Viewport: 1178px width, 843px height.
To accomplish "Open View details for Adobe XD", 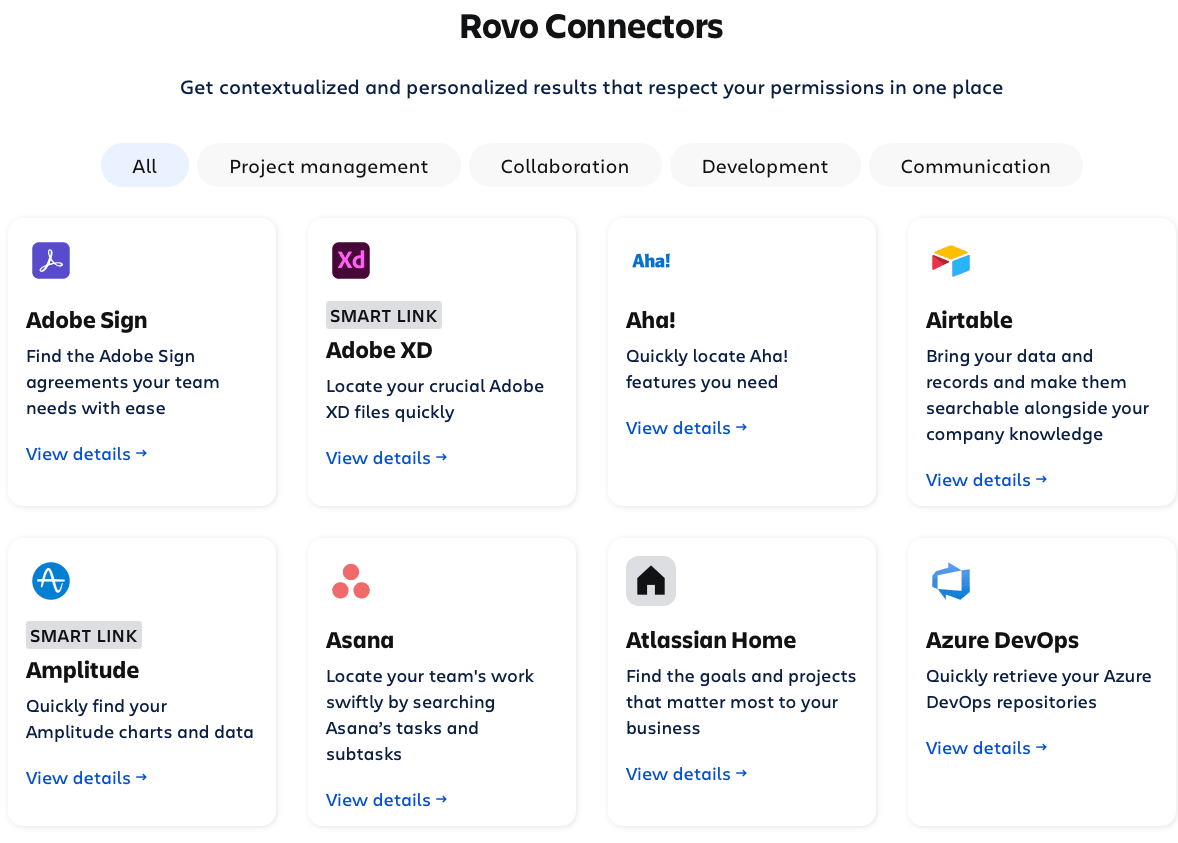I will pyautogui.click(x=386, y=458).
